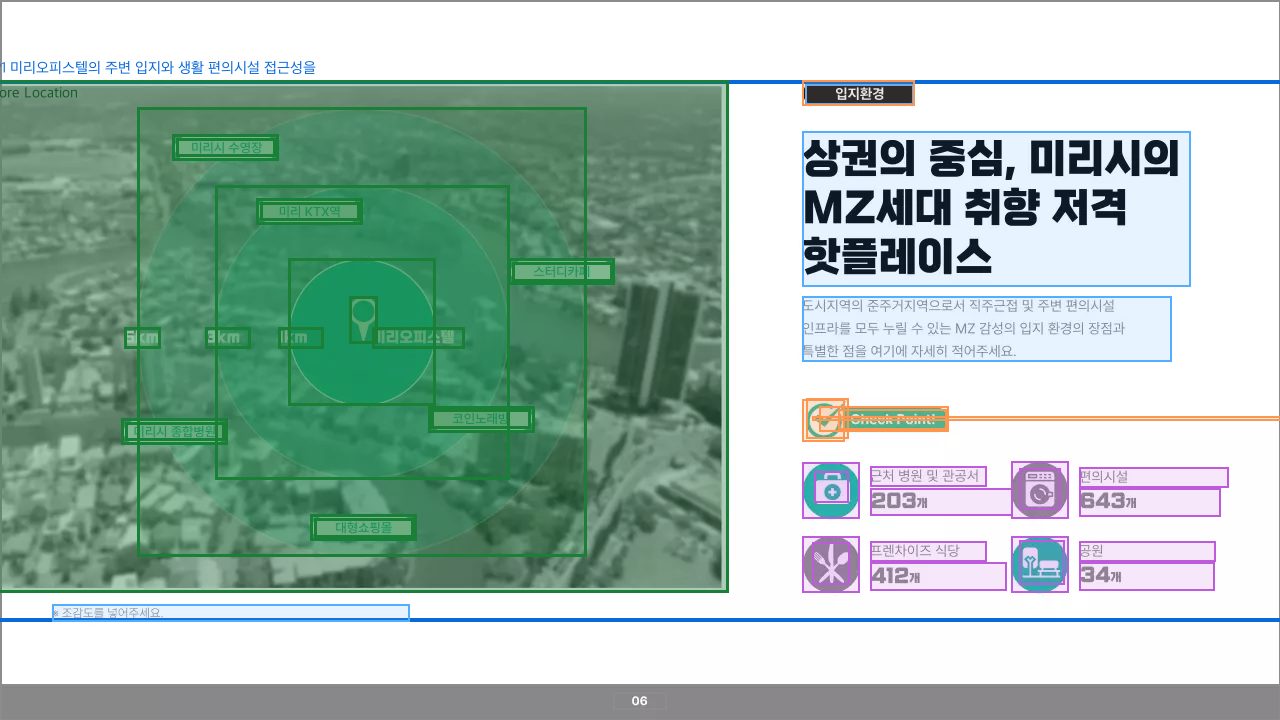Image resolution: width=1280 pixels, height=720 pixels.
Task: Click the 근처 병원 및 관공서 label
Action: (x=929, y=477)
